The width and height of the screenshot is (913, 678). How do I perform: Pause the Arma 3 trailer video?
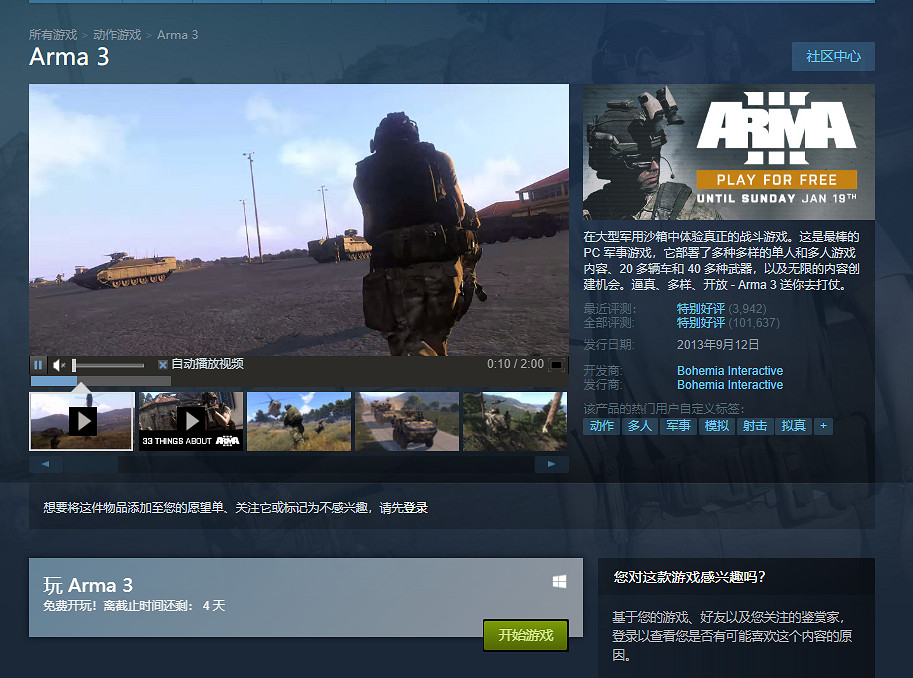[x=39, y=365]
